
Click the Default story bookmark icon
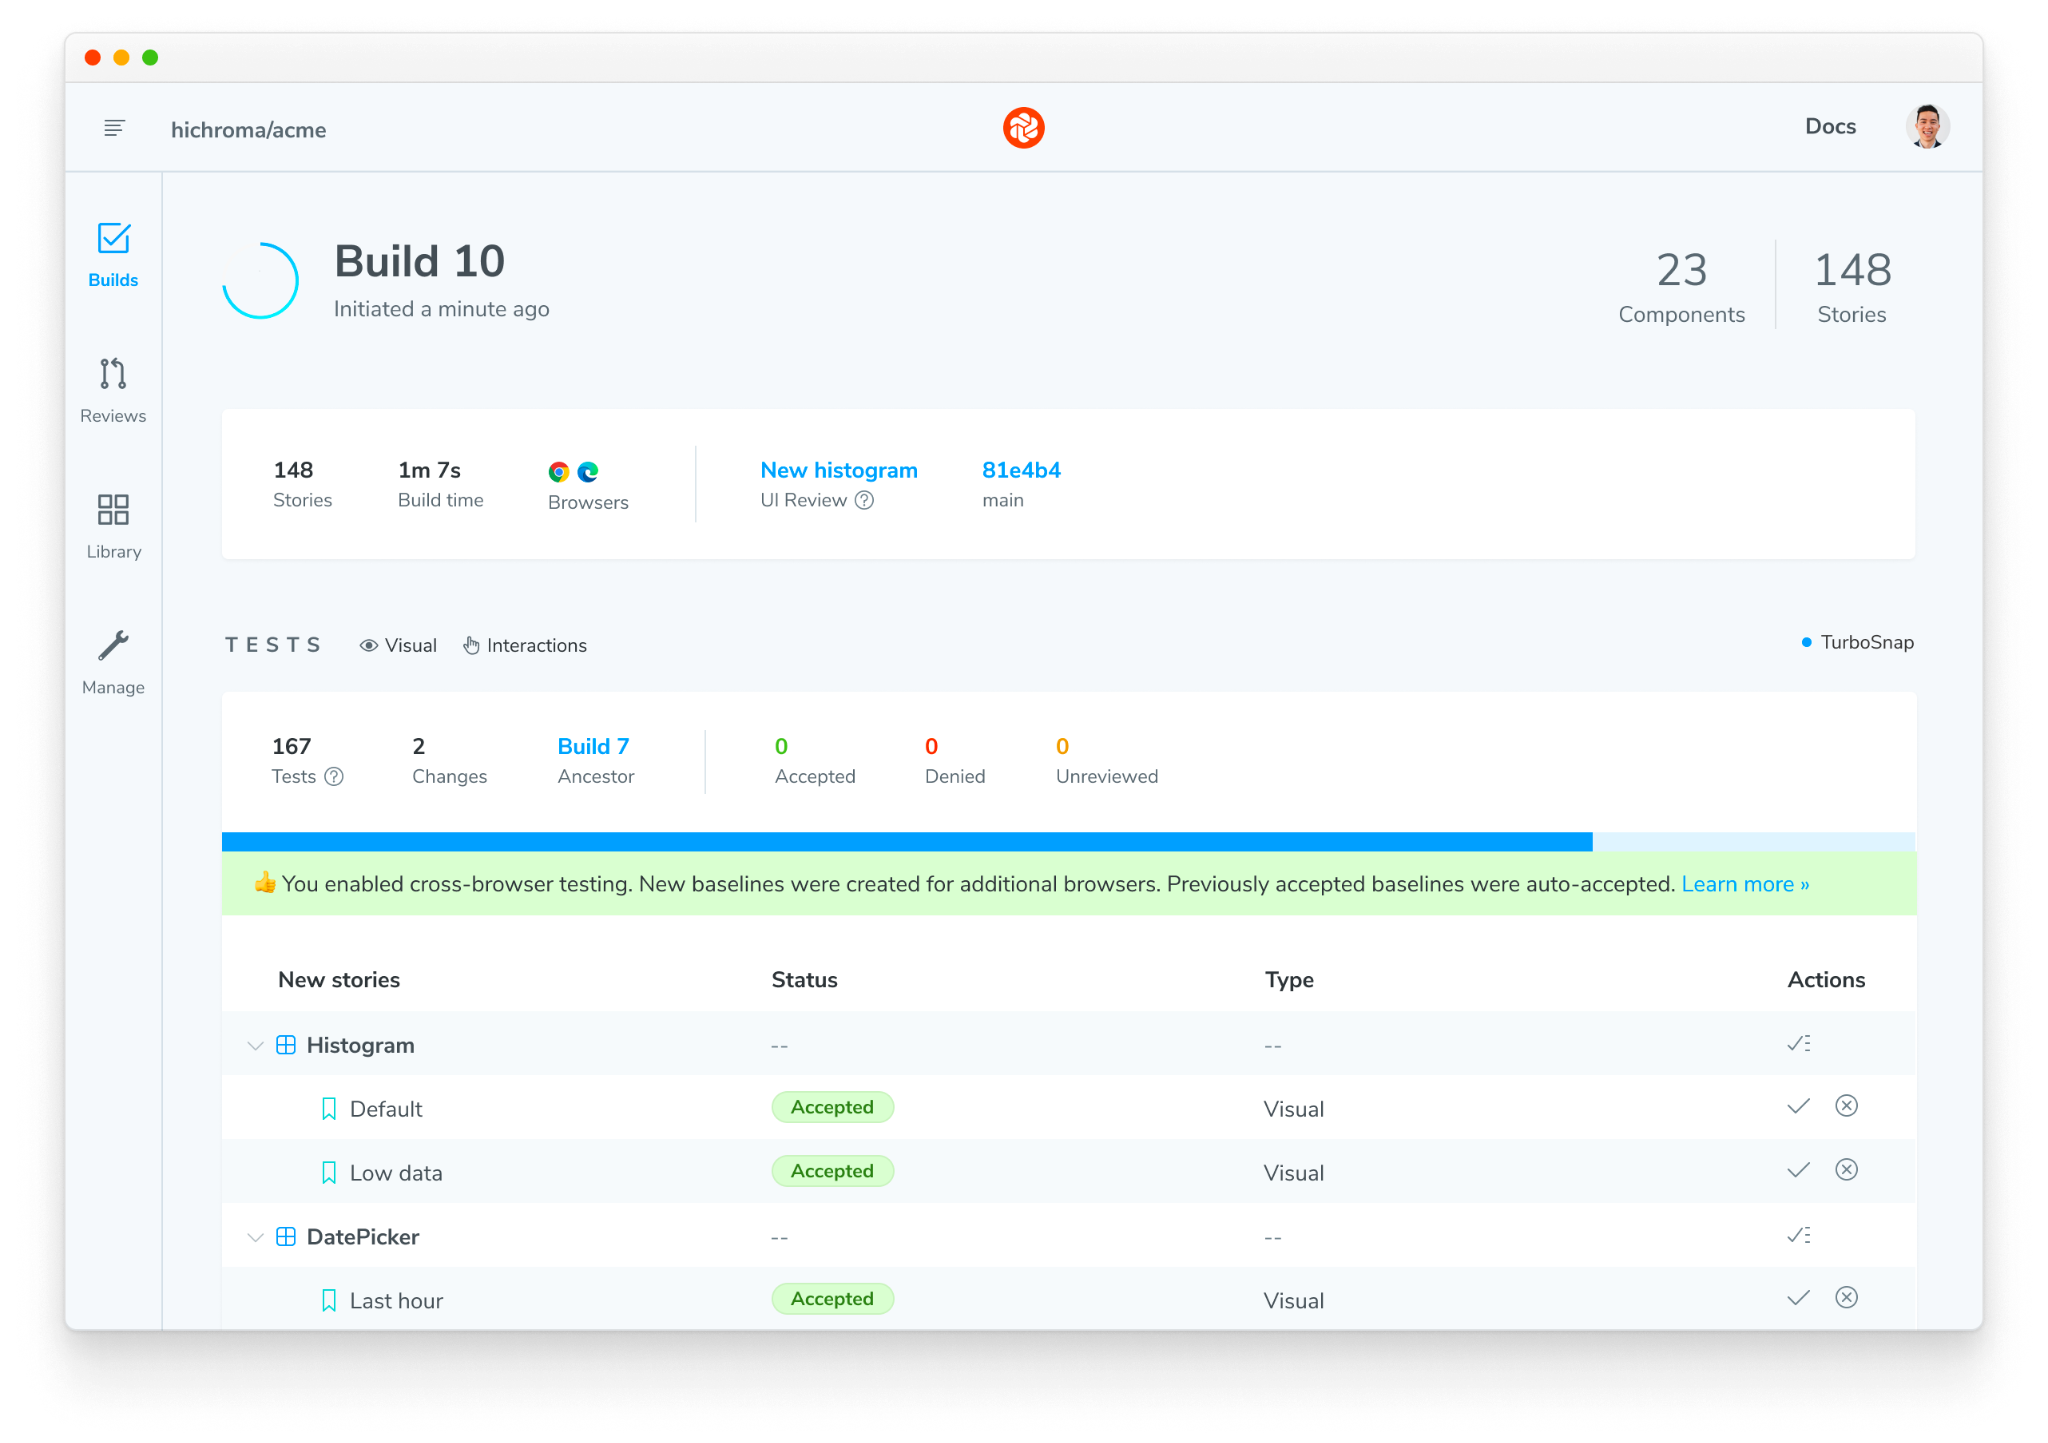(x=329, y=1109)
